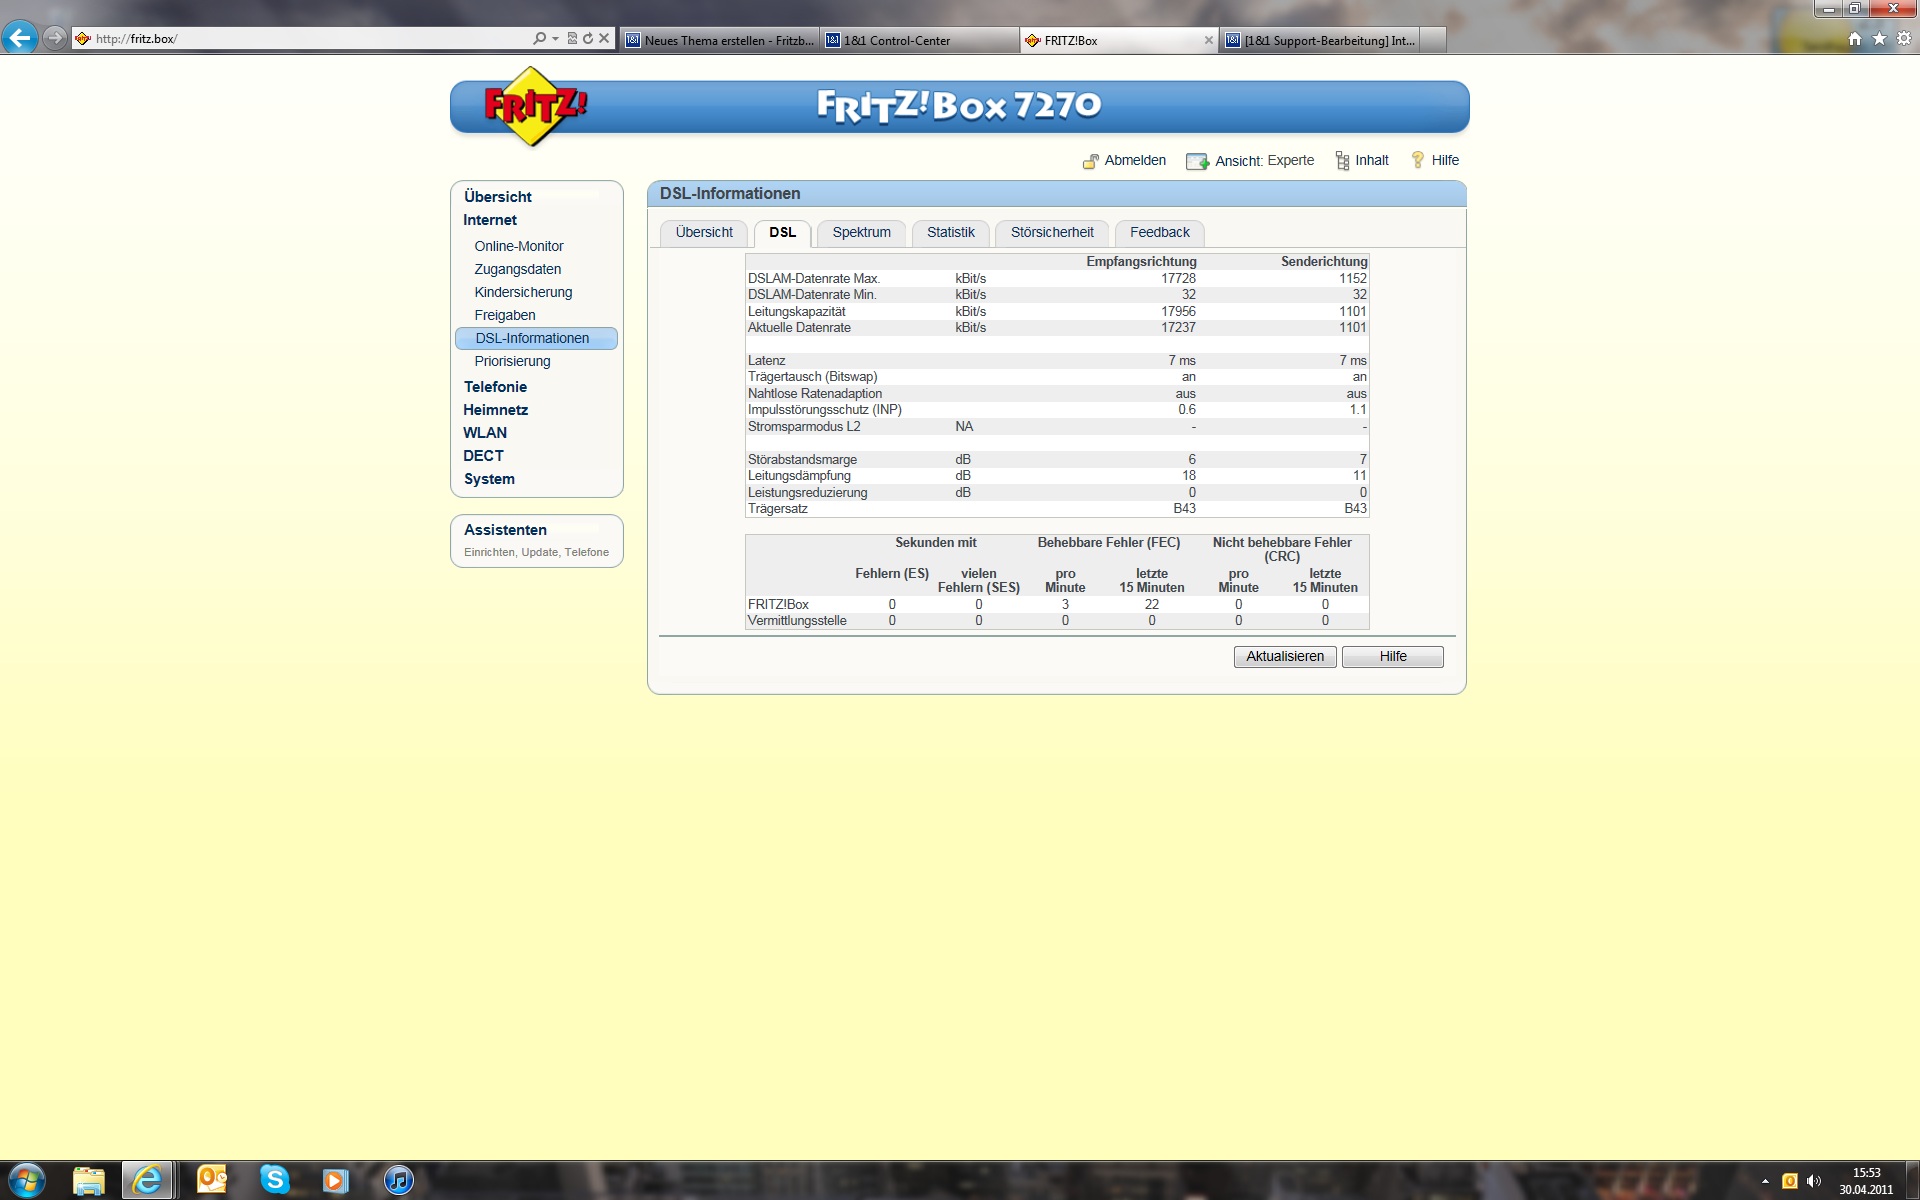This screenshot has height=1200, width=1920.
Task: Click the FRITZ! logo in the header
Action: tap(535, 106)
